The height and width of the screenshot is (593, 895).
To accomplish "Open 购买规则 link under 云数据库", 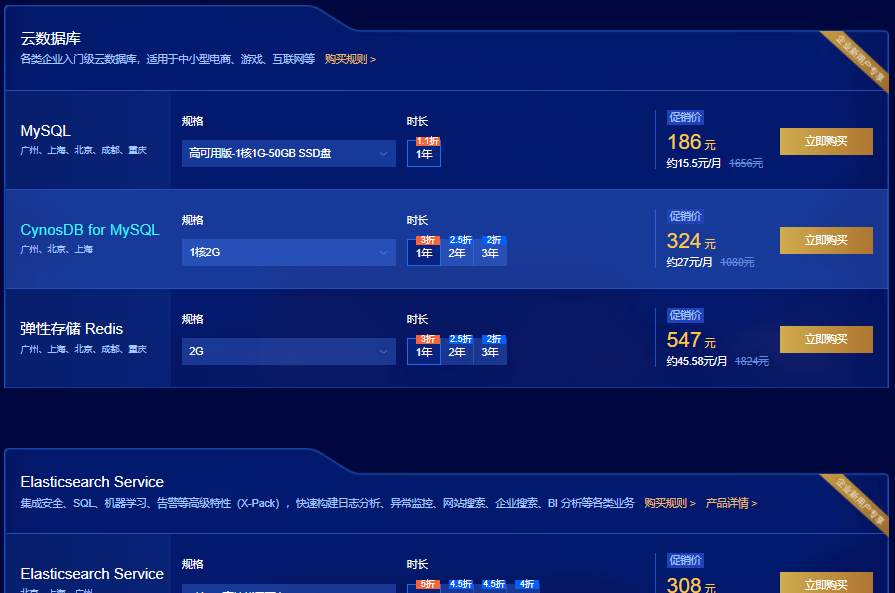I will [350, 59].
